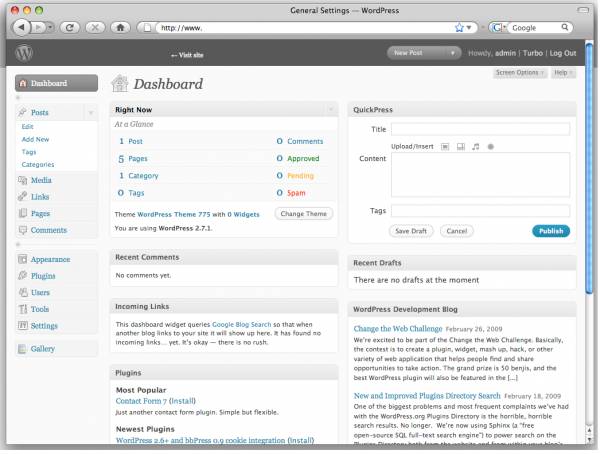Toggle the Right Now widget collapse arrow
Image resolution: width=600 pixels, height=454 pixels.
click(331, 110)
